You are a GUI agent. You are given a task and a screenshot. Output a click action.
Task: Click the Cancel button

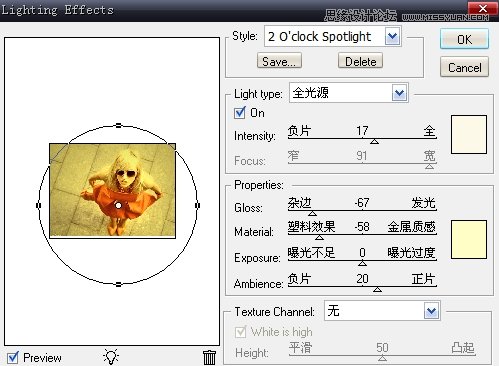point(464,68)
